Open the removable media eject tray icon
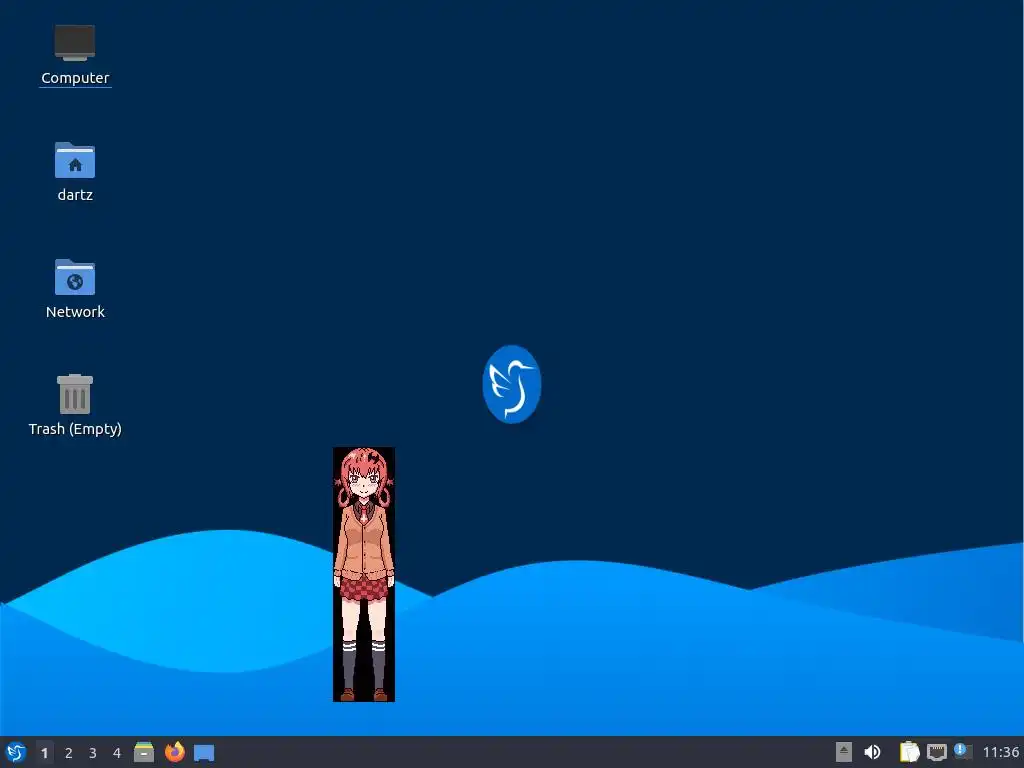This screenshot has height=768, width=1024. [x=844, y=752]
